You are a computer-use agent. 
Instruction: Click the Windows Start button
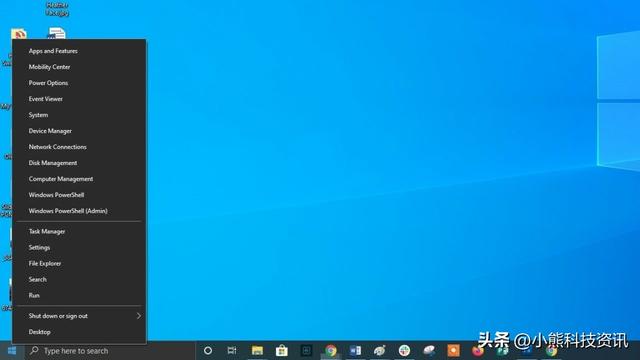tap(12, 351)
